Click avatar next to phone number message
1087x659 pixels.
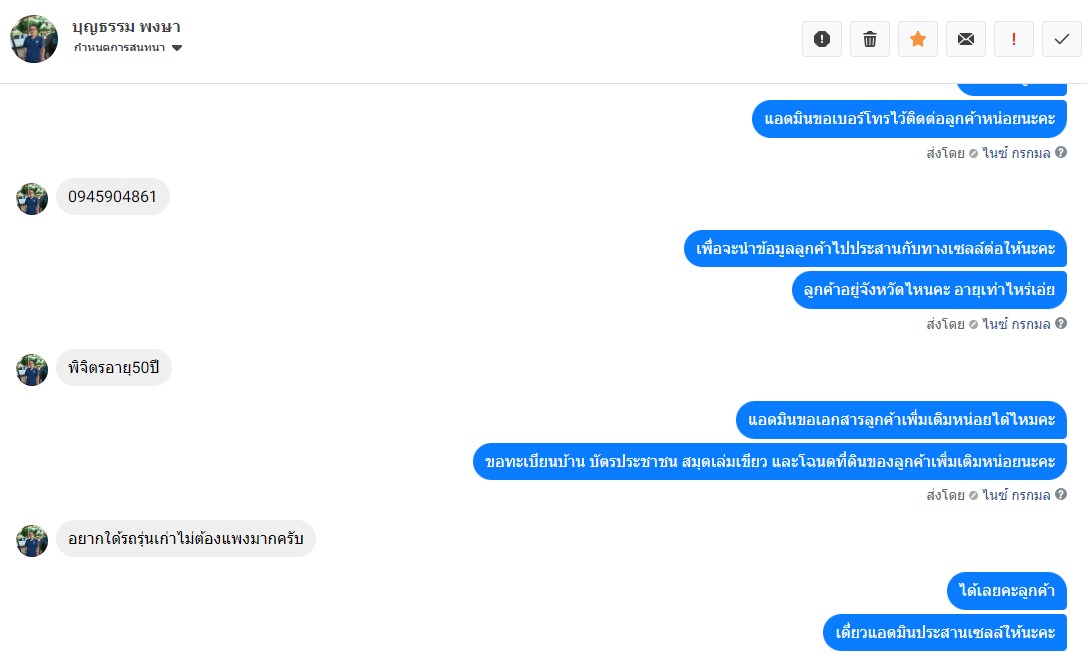pos(32,199)
